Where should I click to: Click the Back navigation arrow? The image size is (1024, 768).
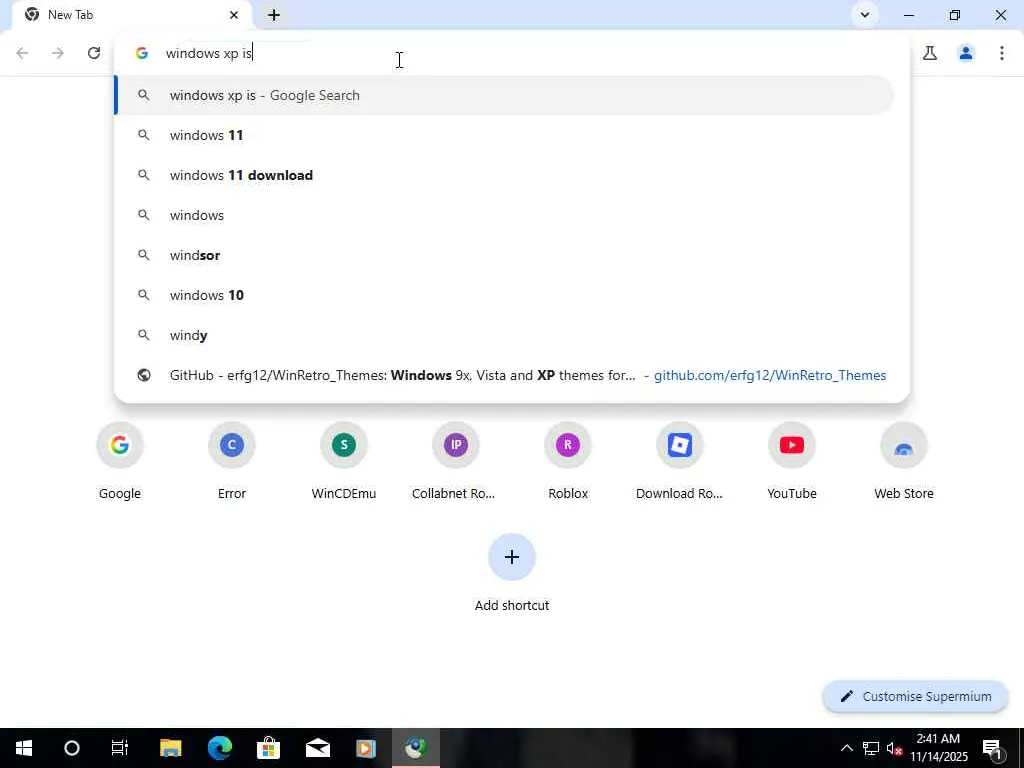tap(22, 53)
